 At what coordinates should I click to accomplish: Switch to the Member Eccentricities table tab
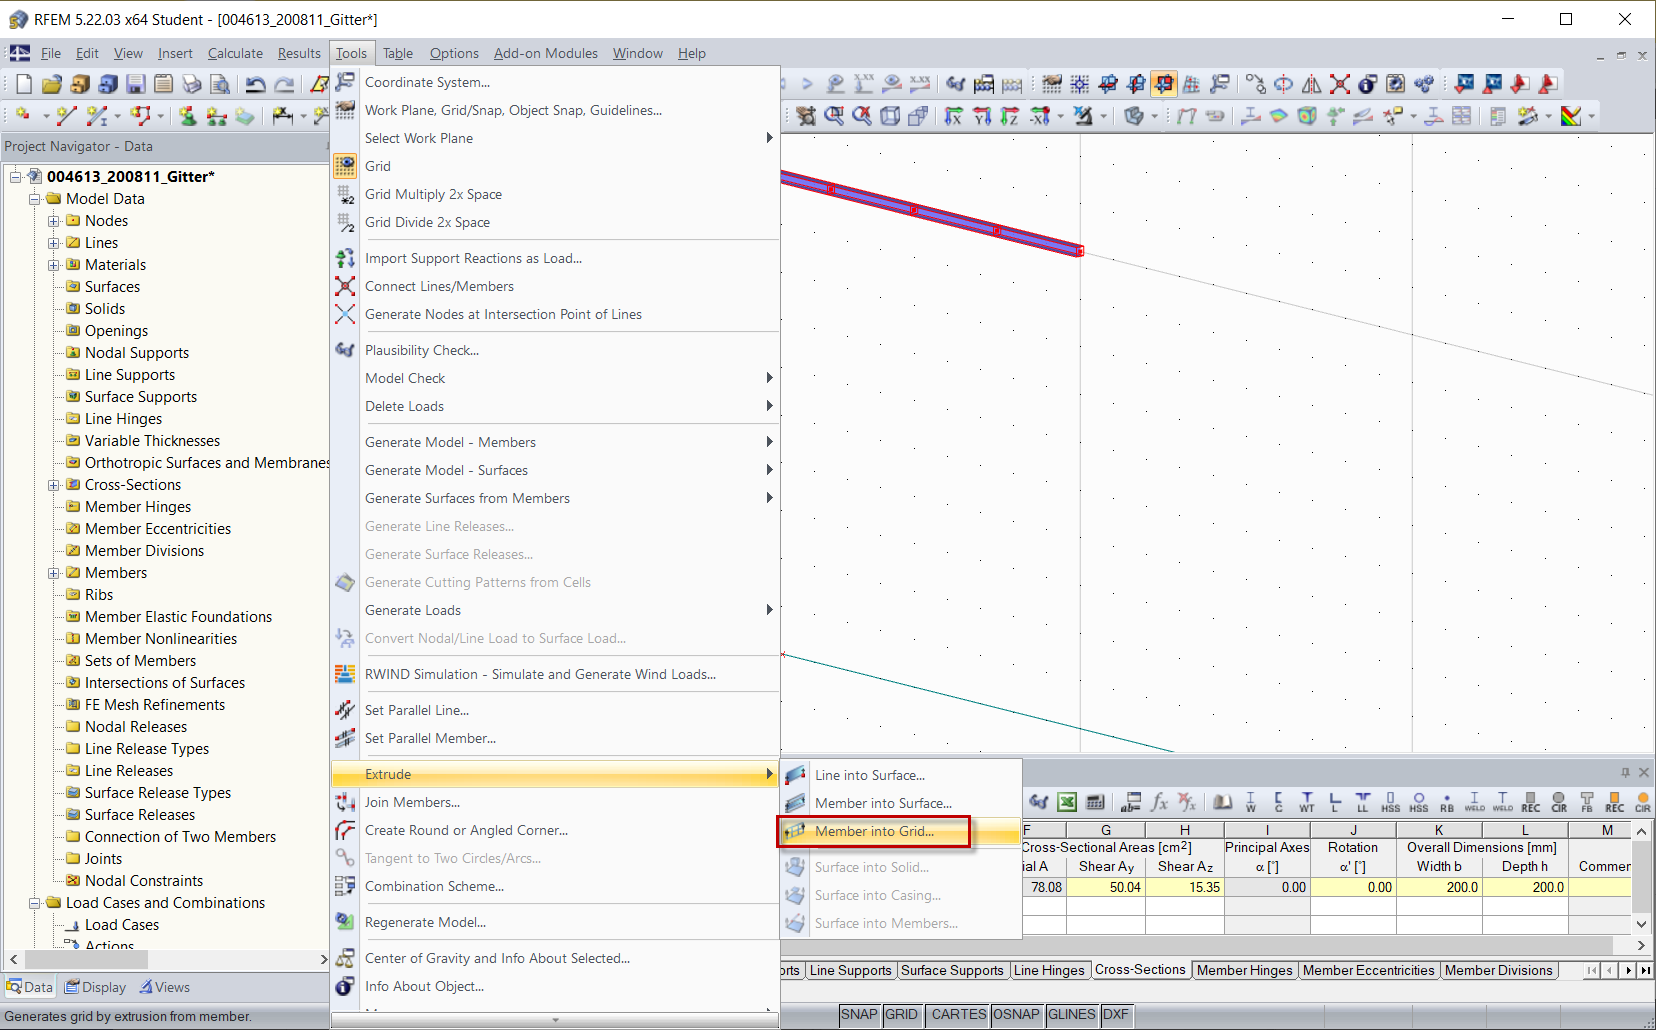pyautogui.click(x=1368, y=970)
